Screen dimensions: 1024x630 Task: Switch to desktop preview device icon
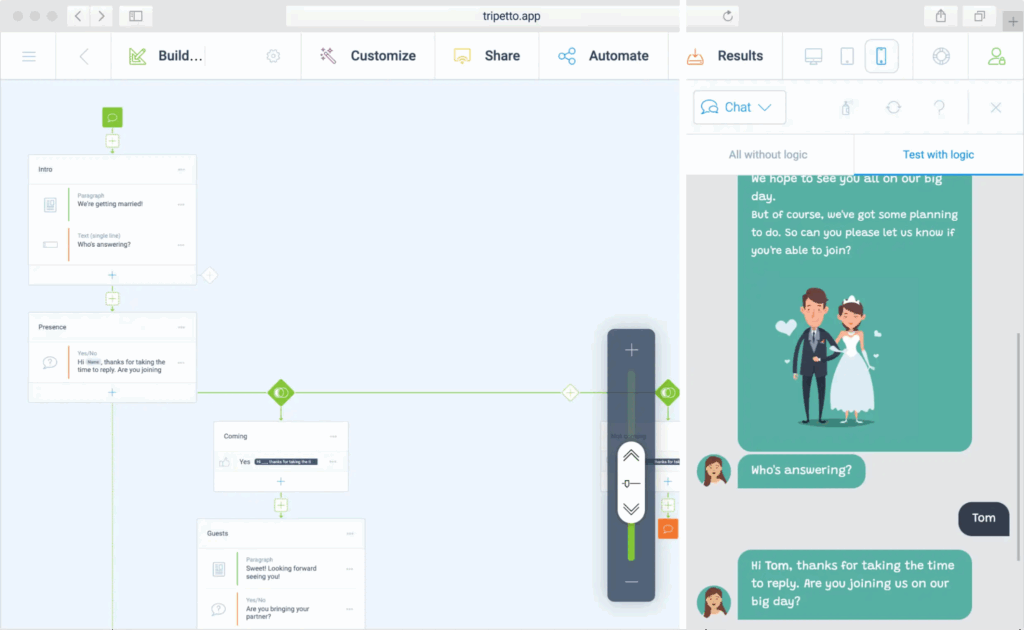[813, 57]
